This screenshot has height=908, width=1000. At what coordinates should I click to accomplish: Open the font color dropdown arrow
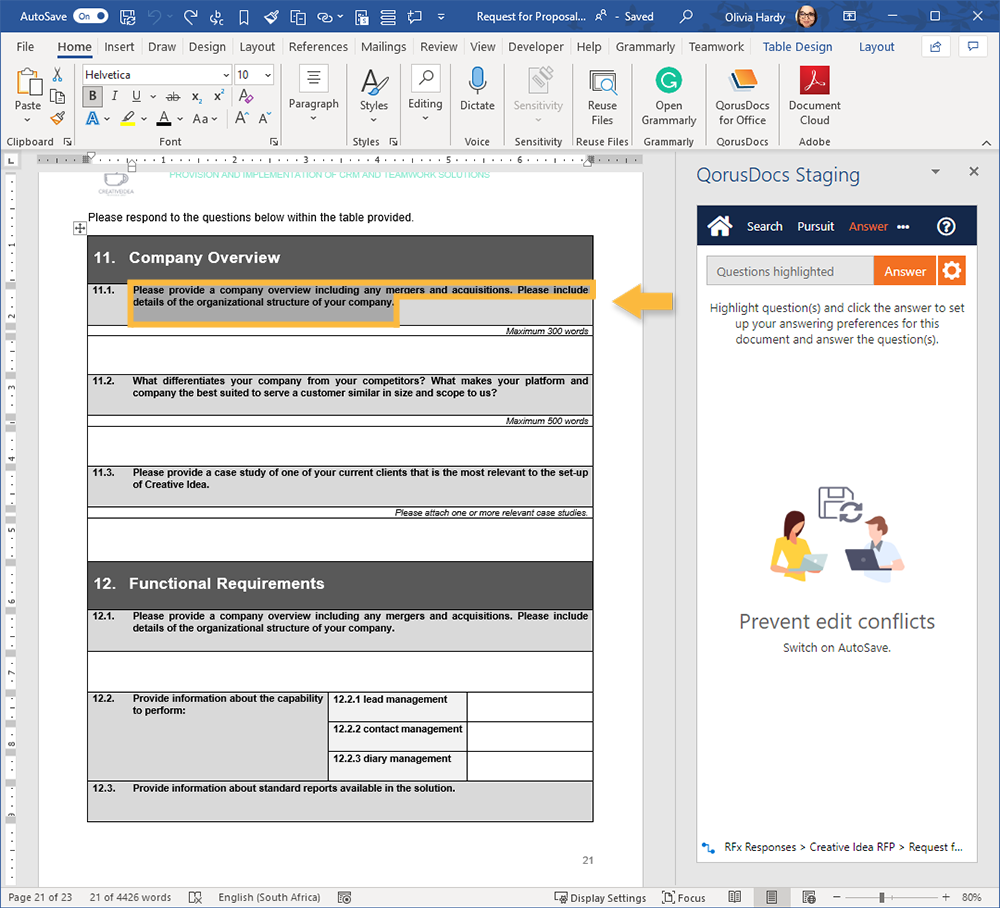[180, 119]
